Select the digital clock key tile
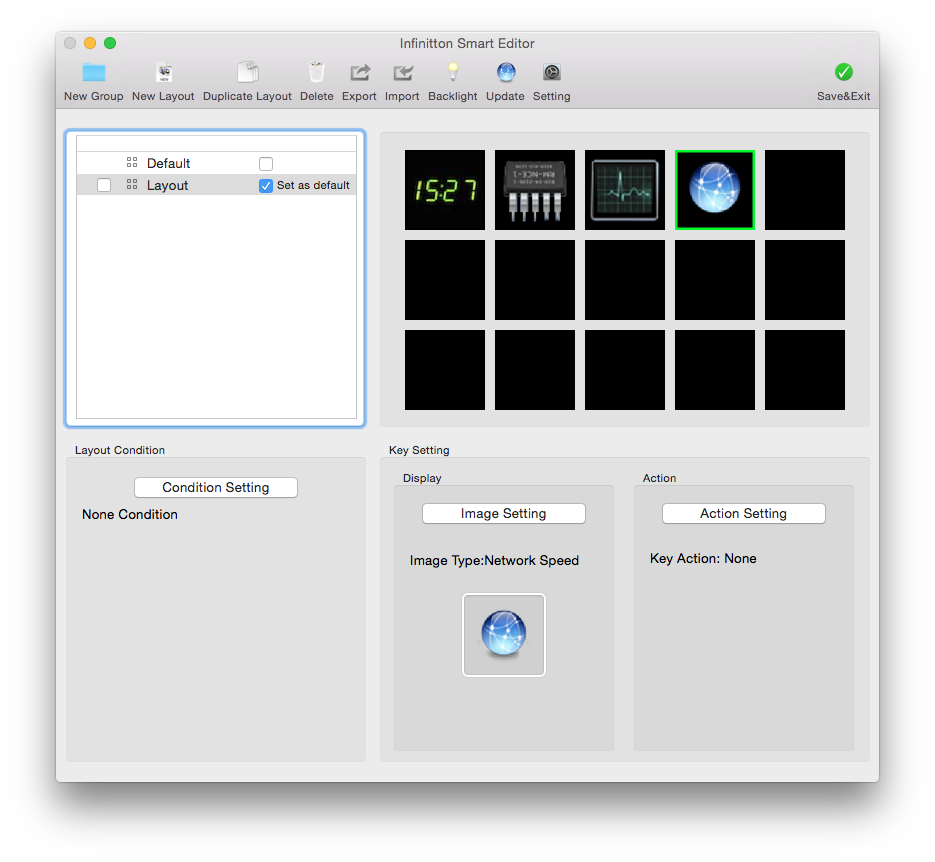 (x=445, y=190)
